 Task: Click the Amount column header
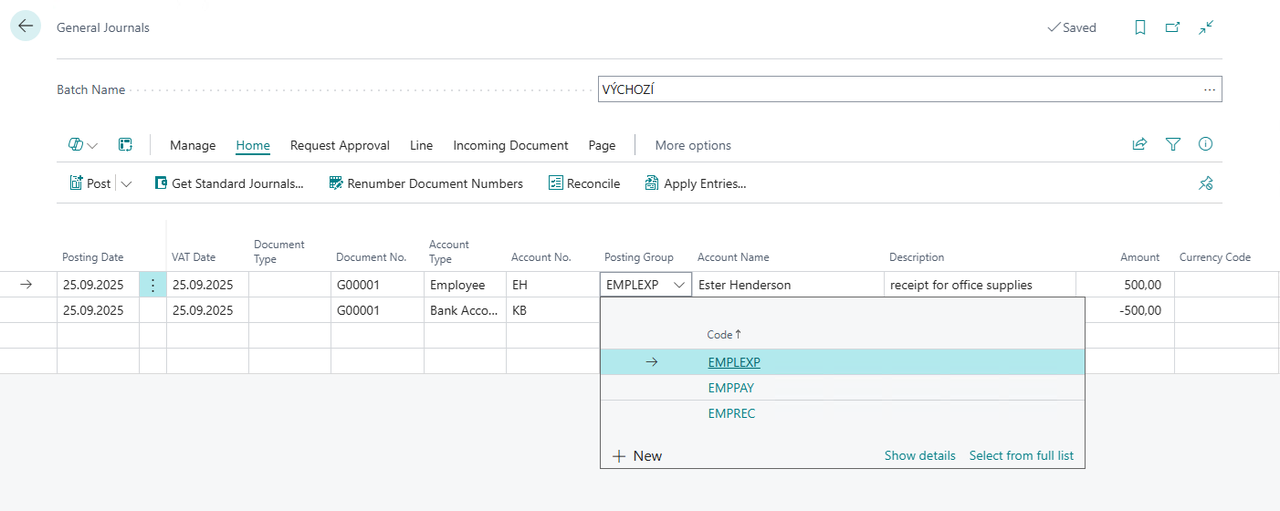tap(1140, 257)
